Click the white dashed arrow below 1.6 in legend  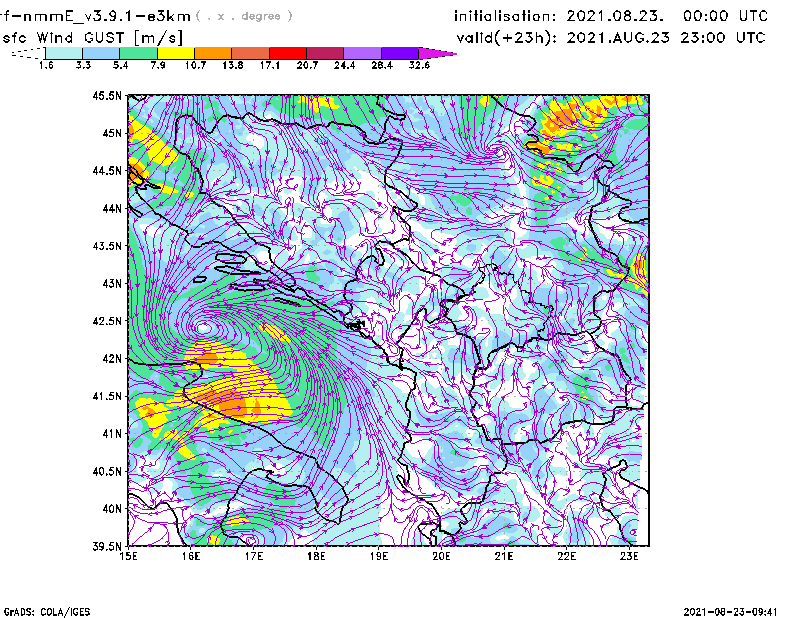click(28, 53)
